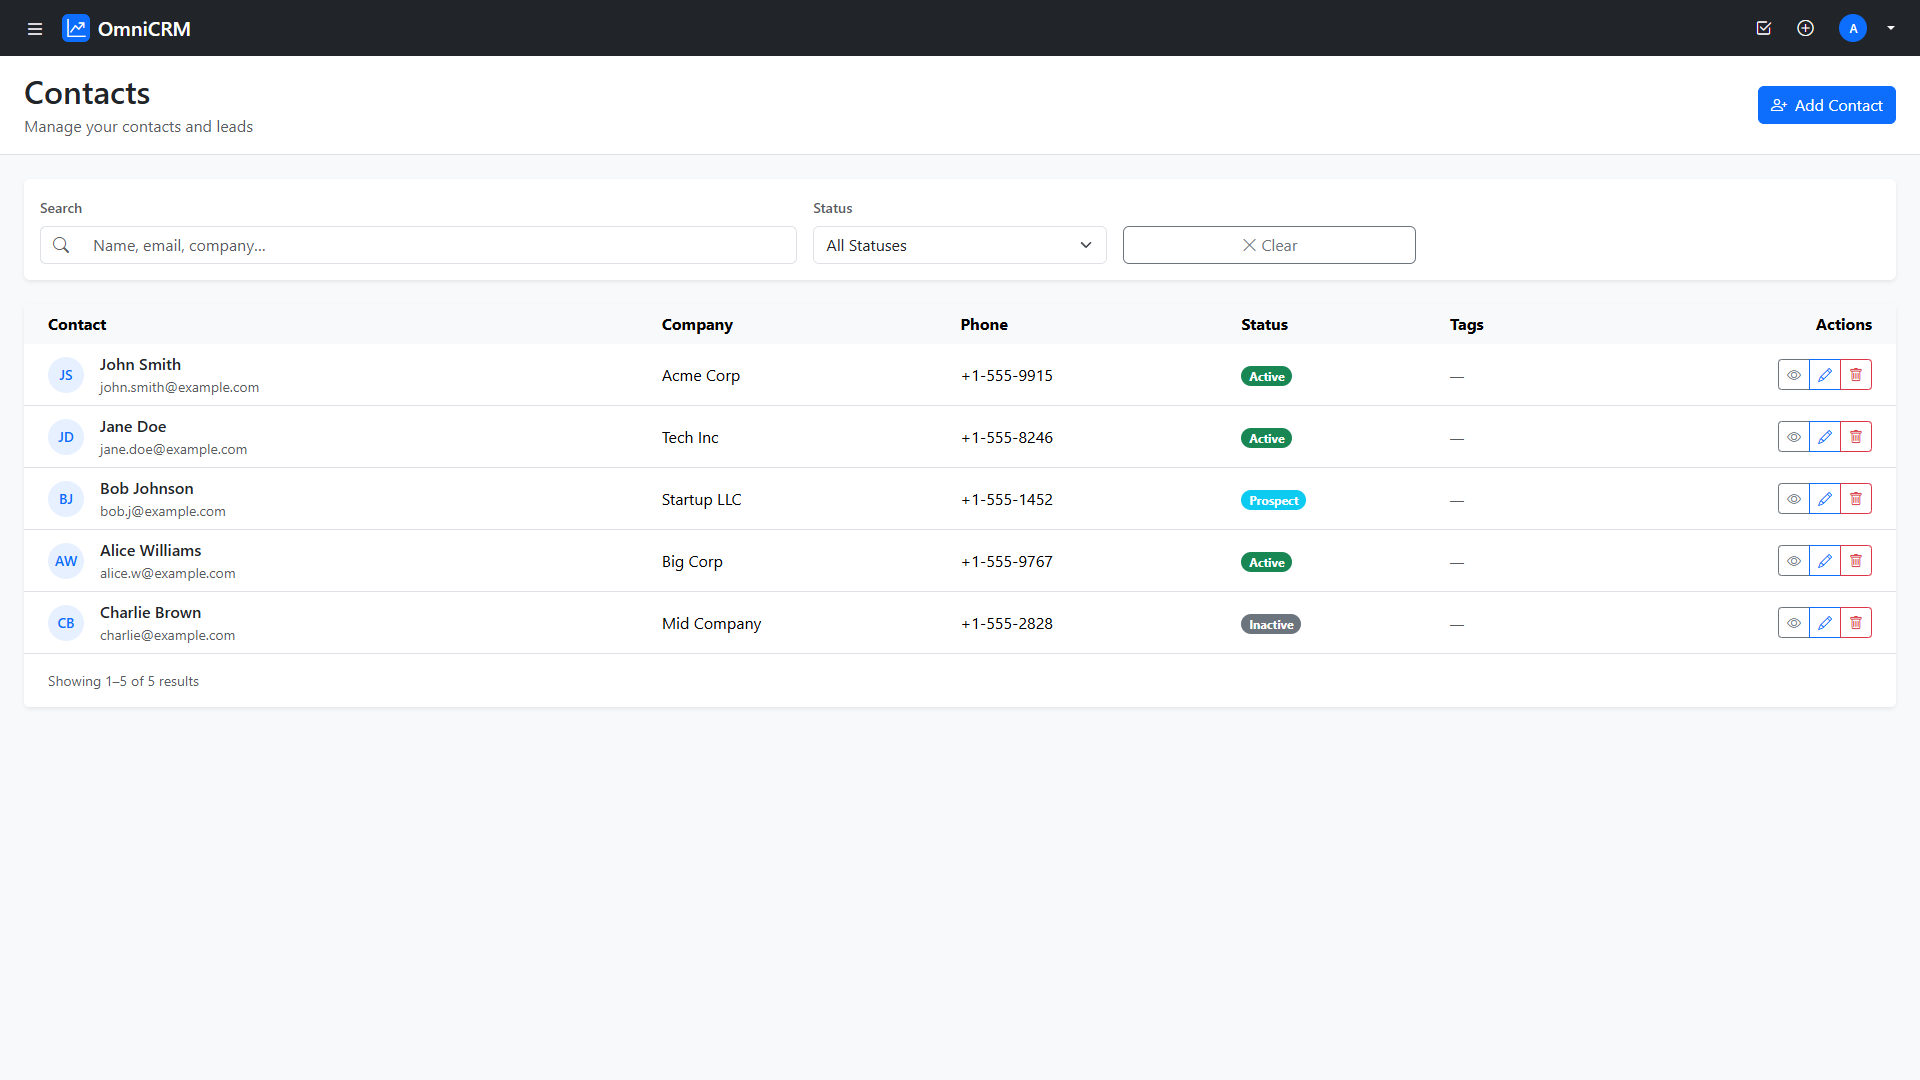Click the CB avatar for Charlie Brown
1920x1080 pixels.
pyautogui.click(x=66, y=623)
